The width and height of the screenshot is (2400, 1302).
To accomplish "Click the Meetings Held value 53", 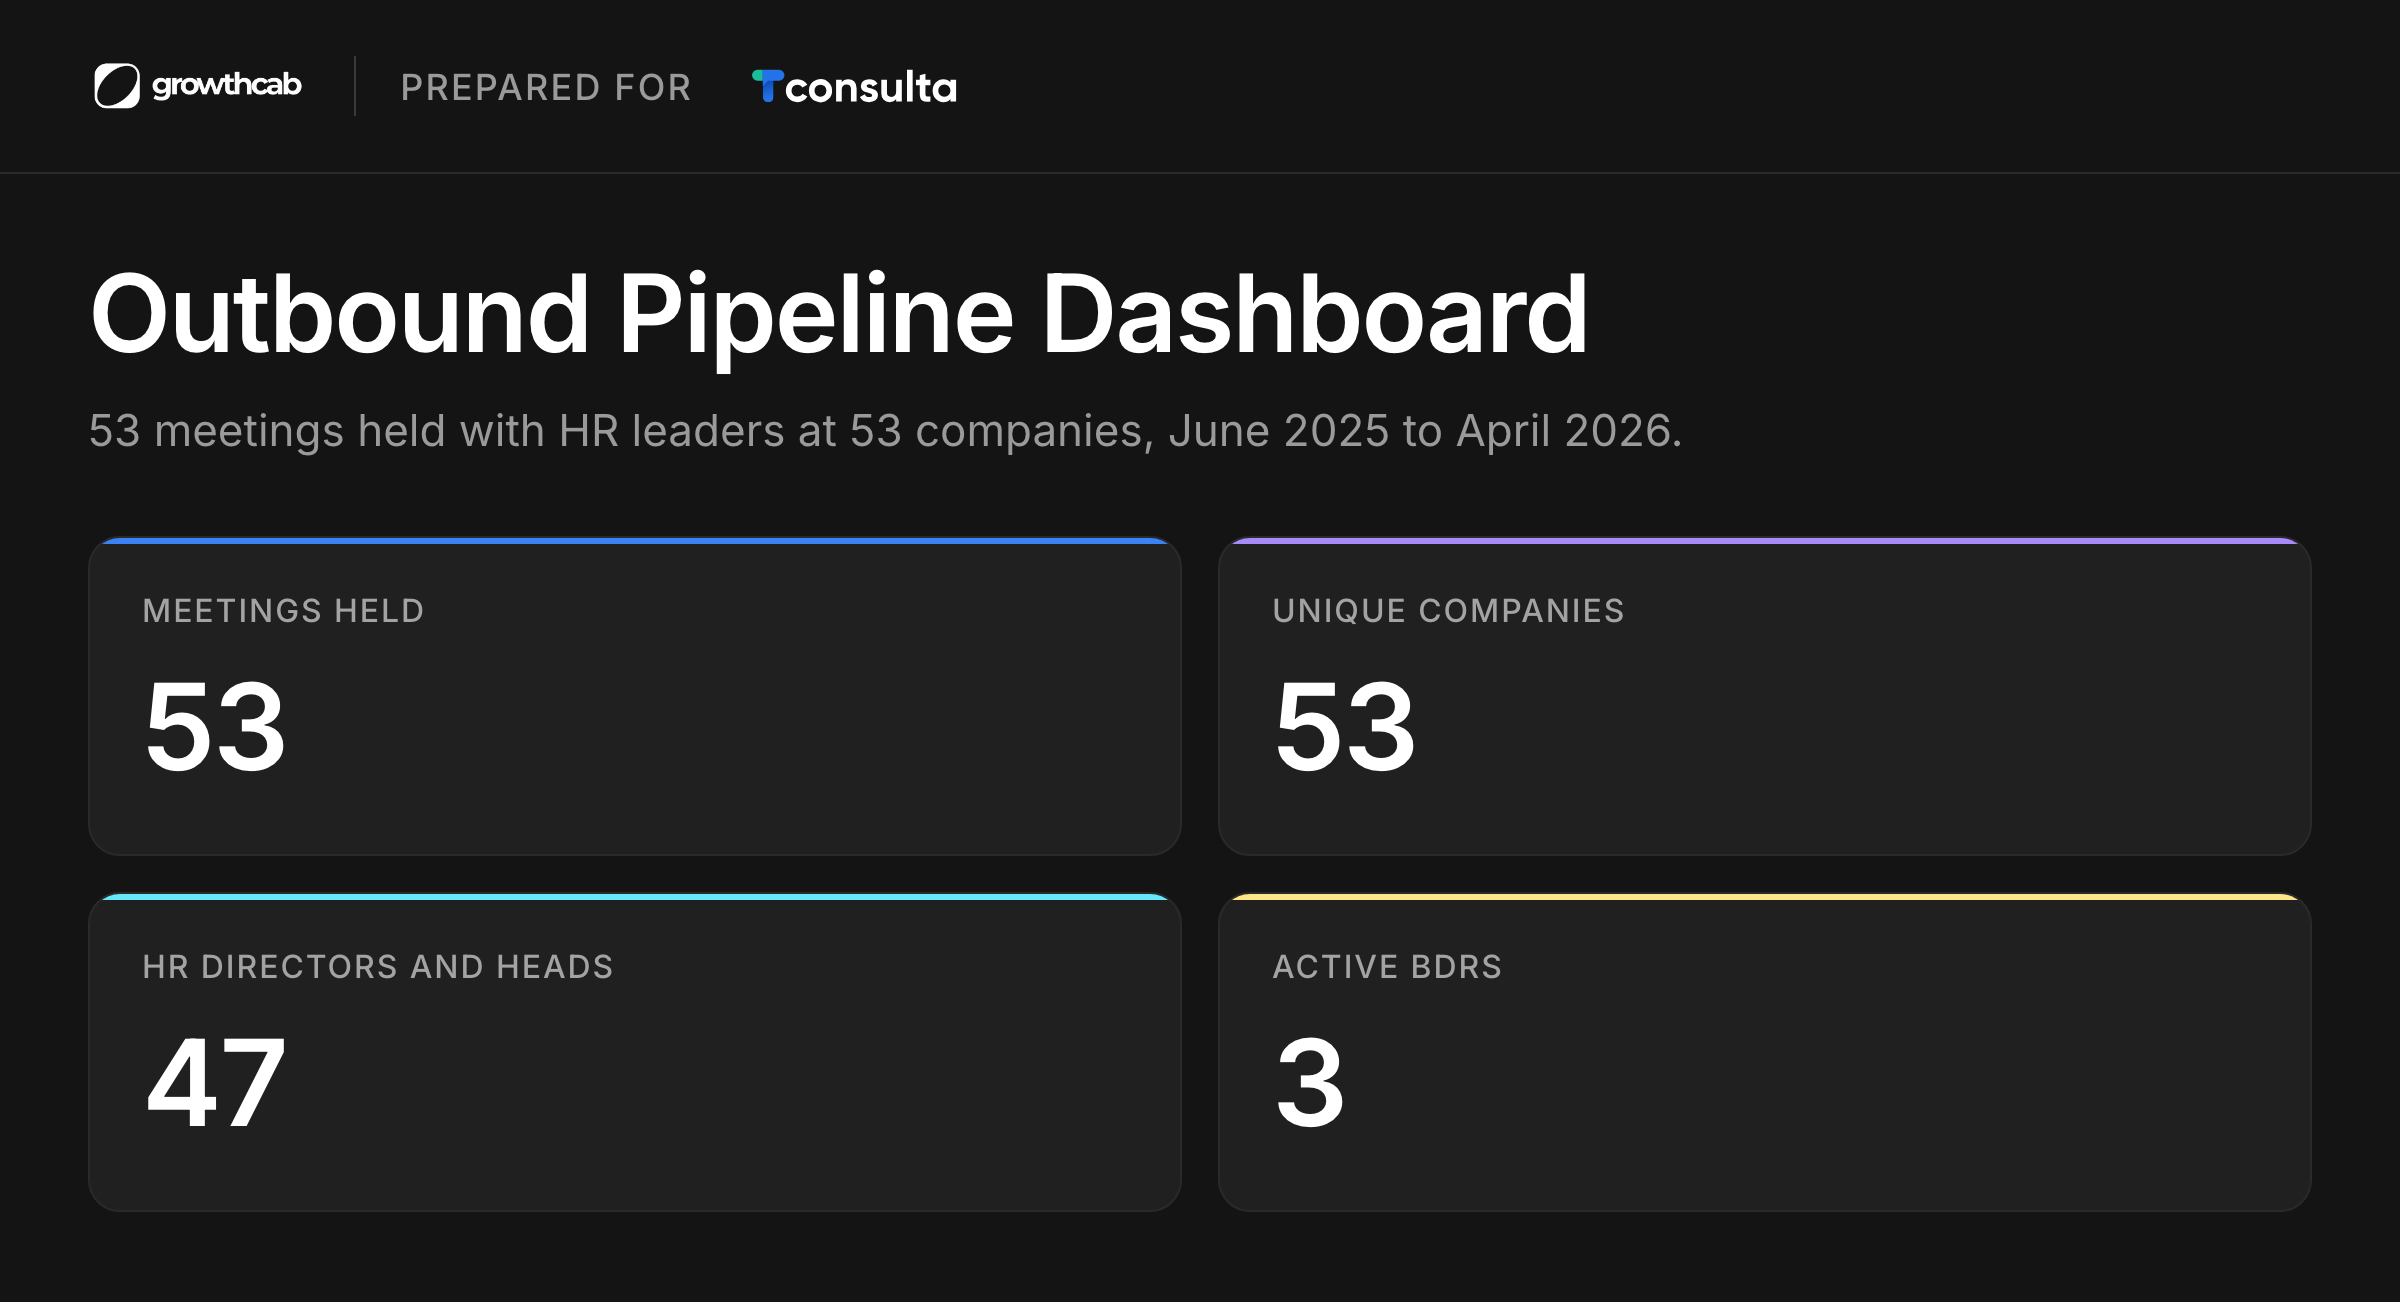I will 216,727.
